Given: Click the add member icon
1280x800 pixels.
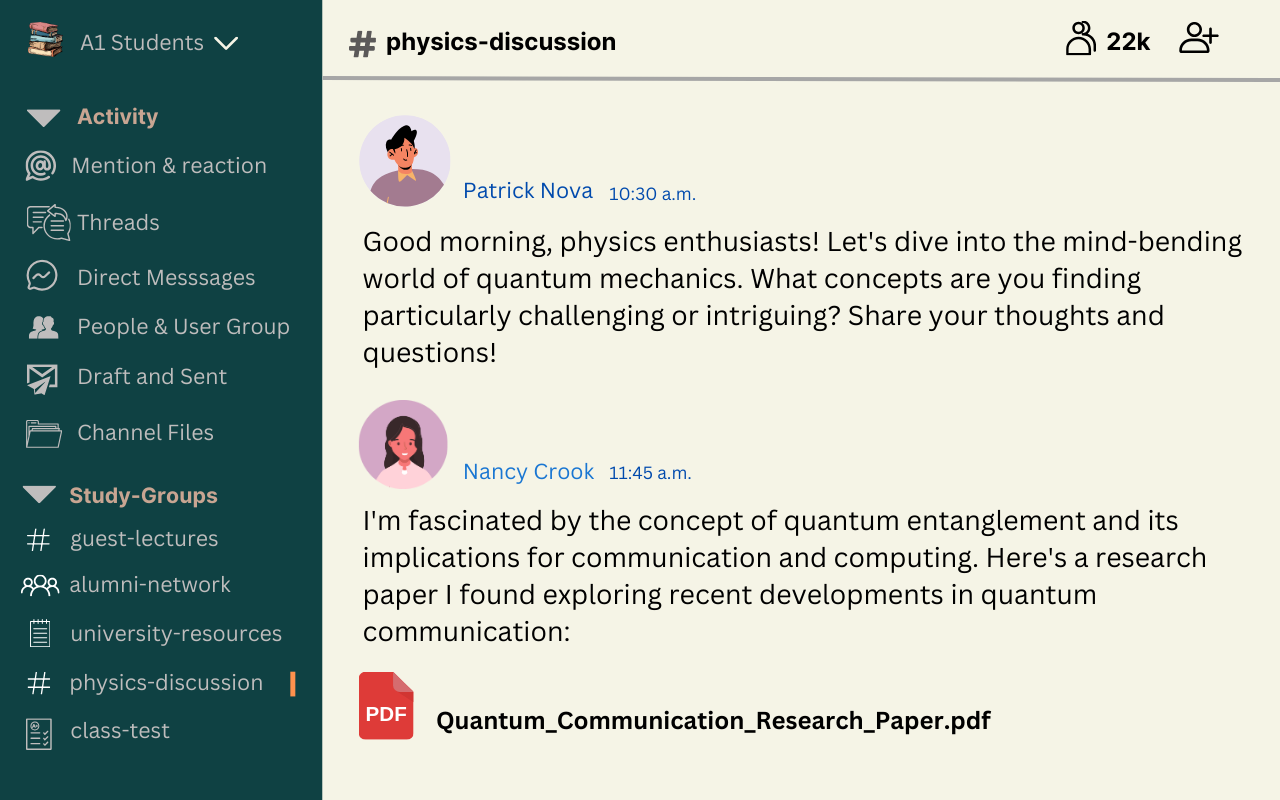Looking at the screenshot, I should tap(1198, 40).
